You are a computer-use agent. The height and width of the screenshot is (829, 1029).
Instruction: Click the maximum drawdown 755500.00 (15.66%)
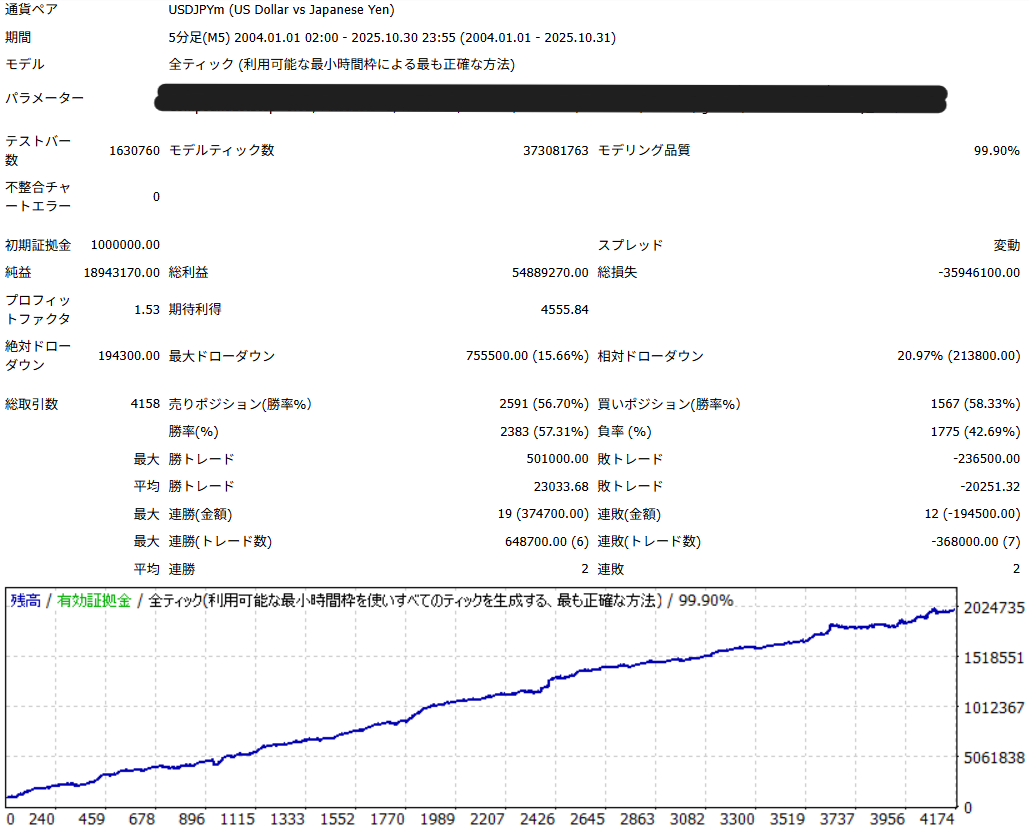(527, 356)
